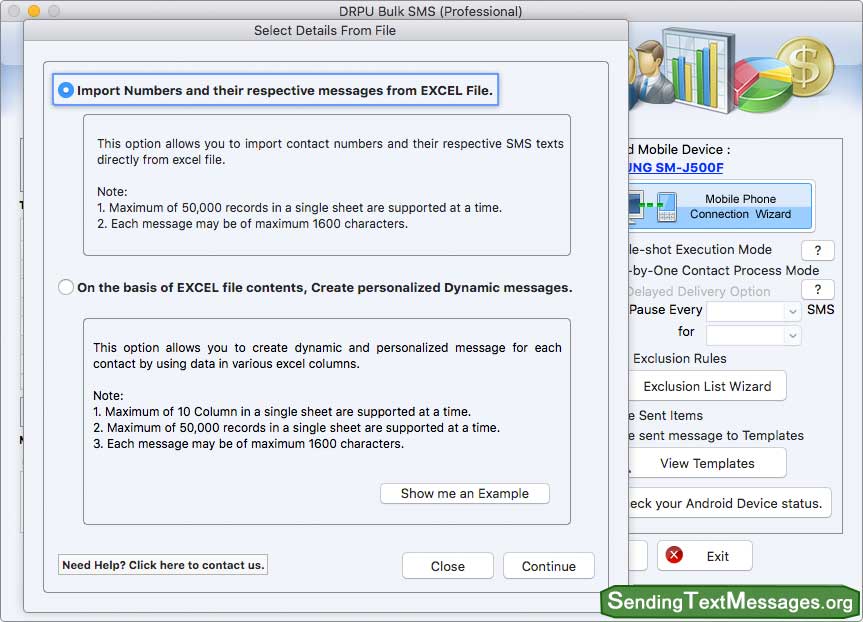Viewport: 863px width, 622px height.
Task: Launch Mobile Phone Connection Wizard
Action: (x=721, y=206)
